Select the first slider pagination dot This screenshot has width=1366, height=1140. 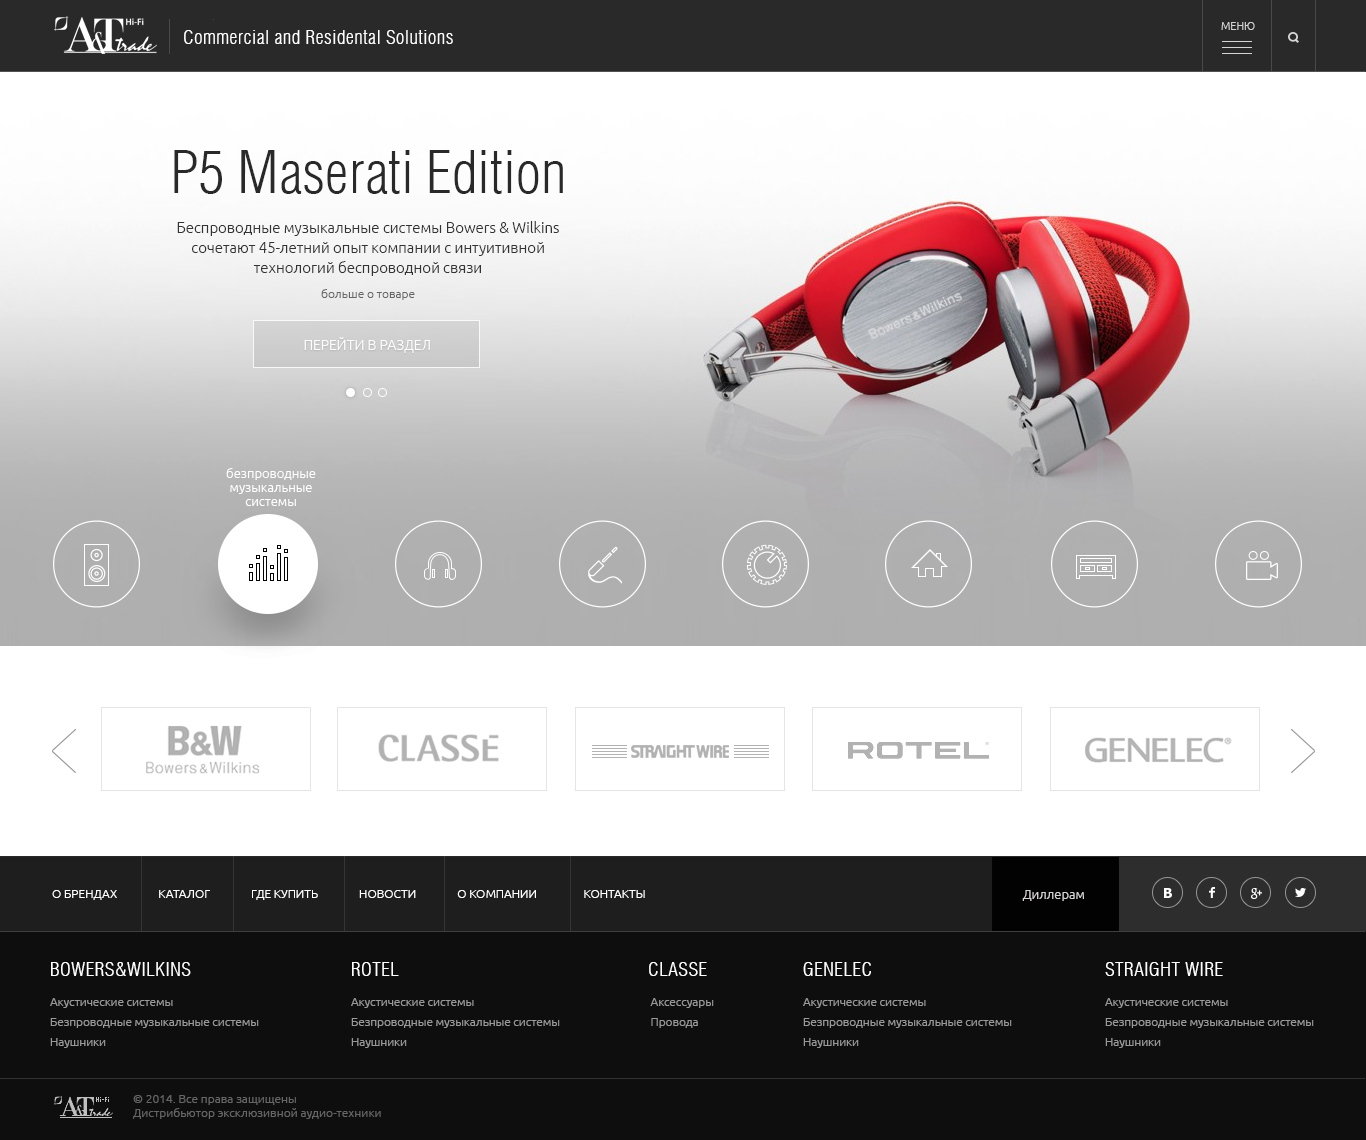(x=350, y=393)
